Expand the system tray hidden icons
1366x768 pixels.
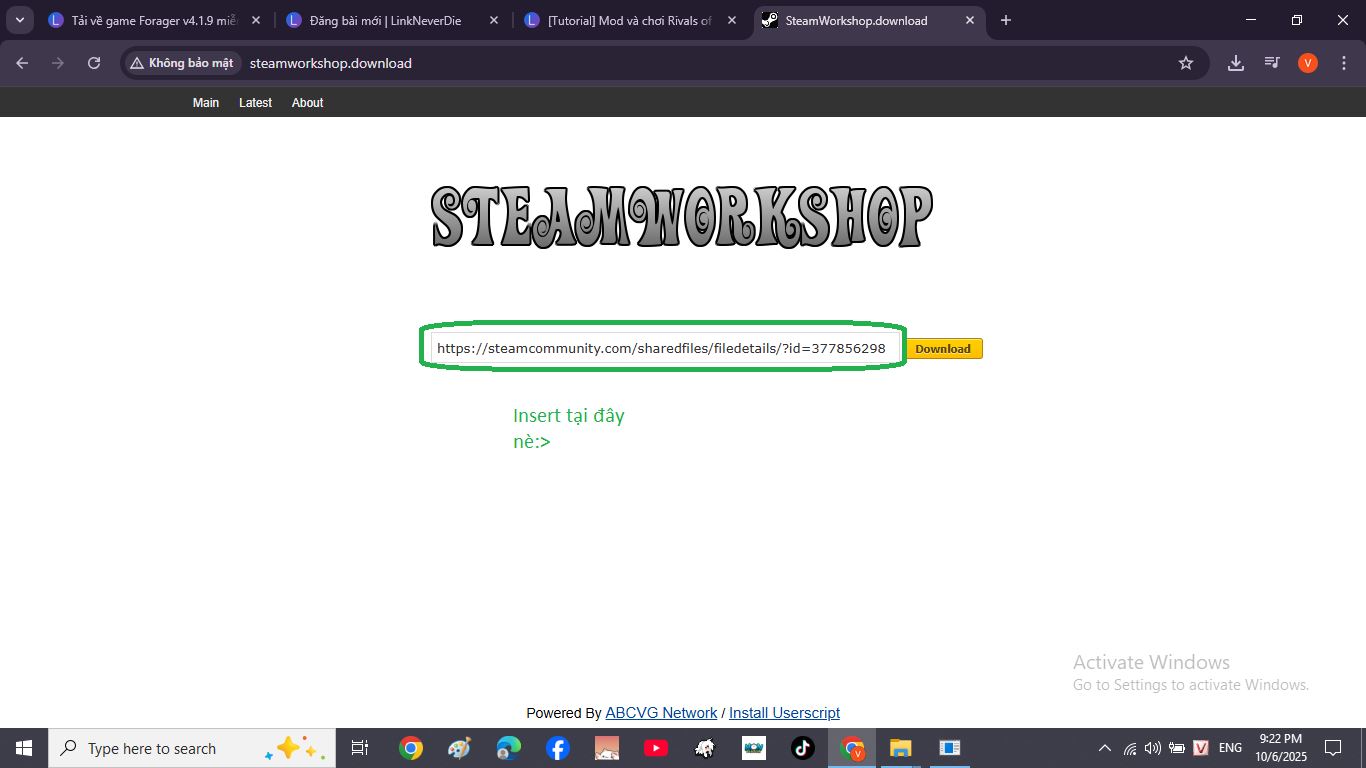tap(1104, 748)
